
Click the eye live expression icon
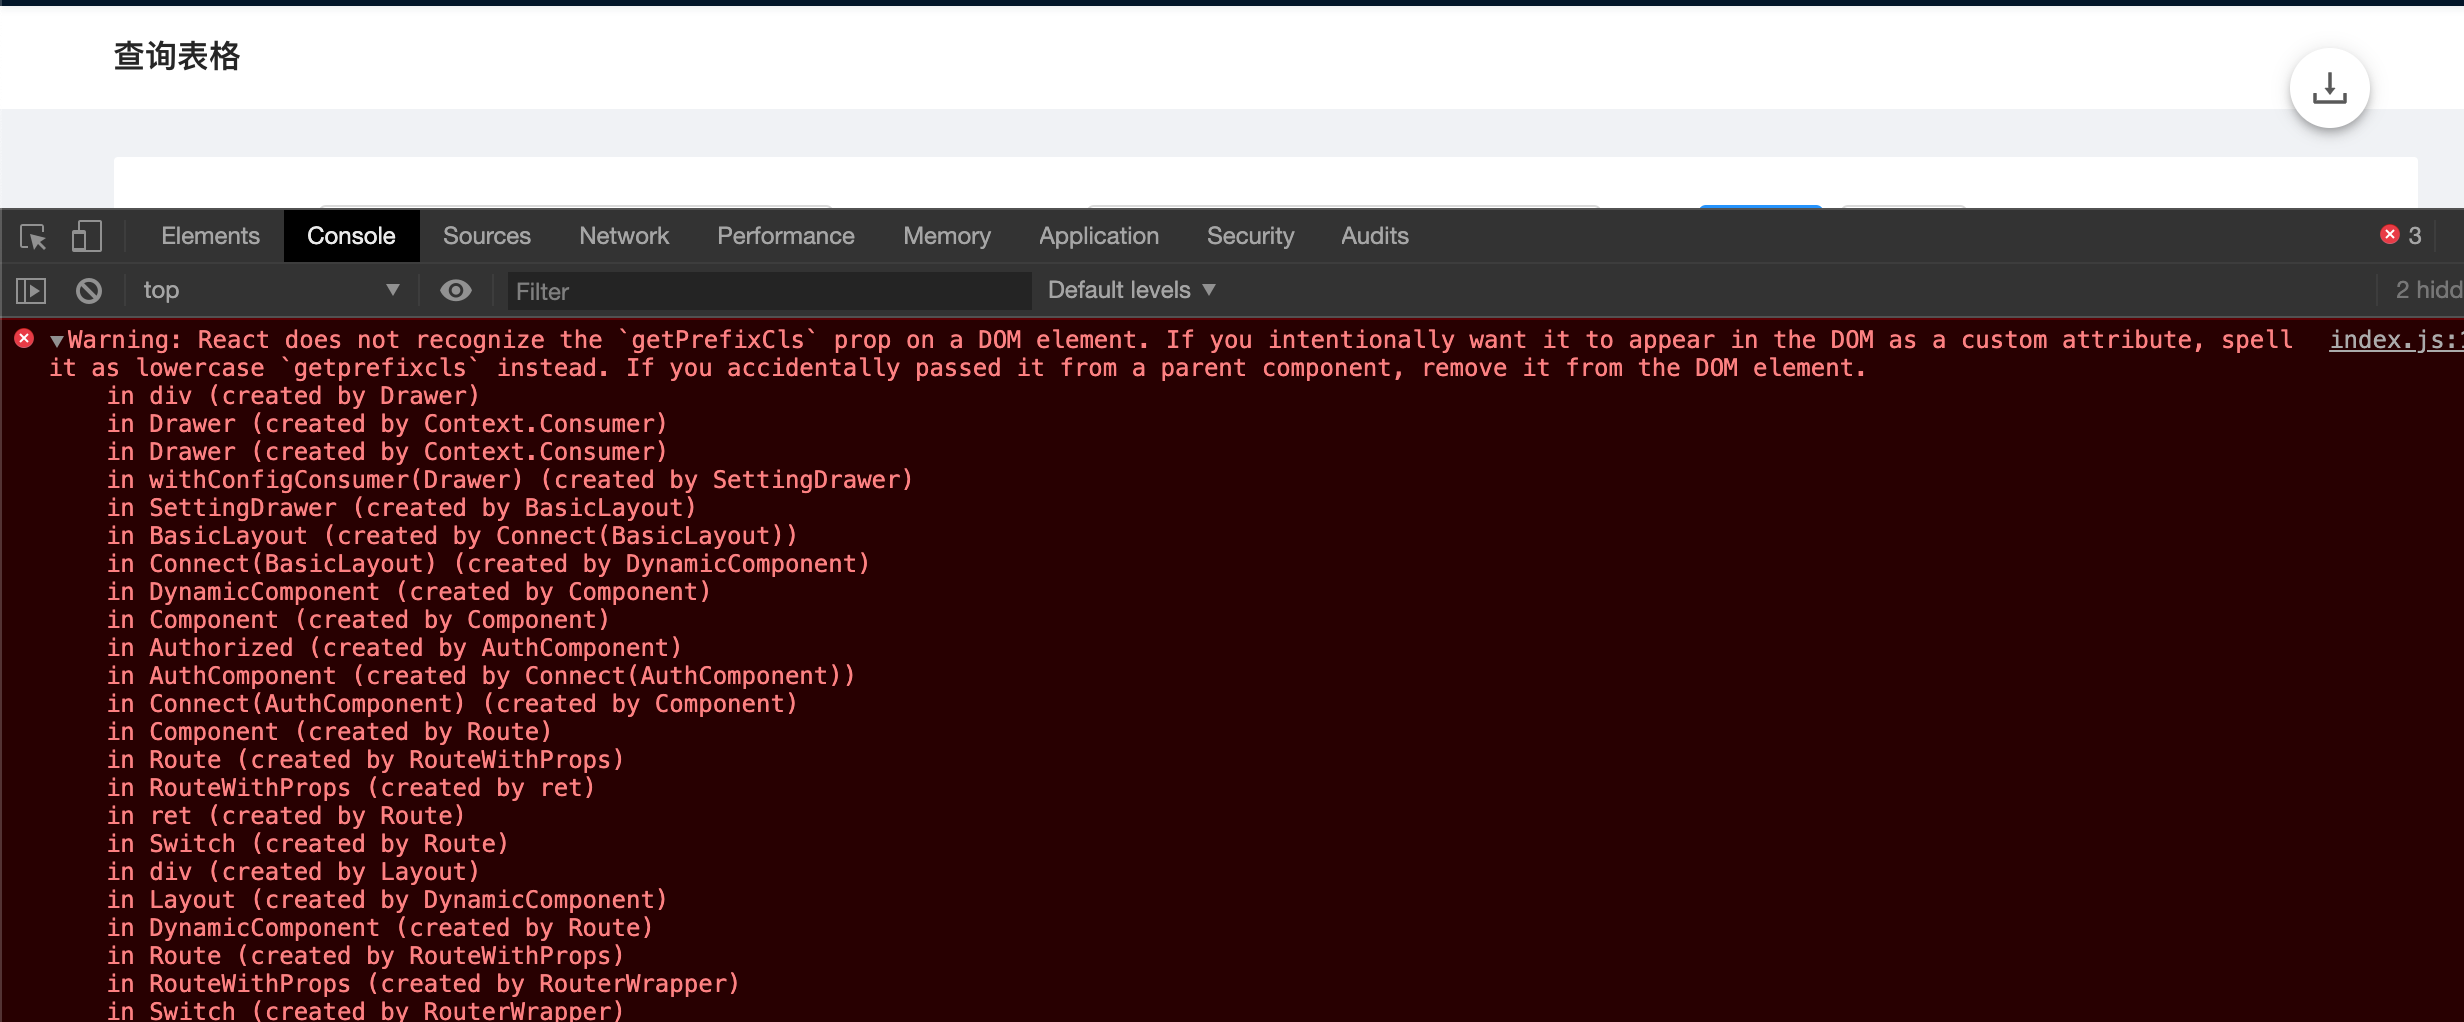pos(456,290)
